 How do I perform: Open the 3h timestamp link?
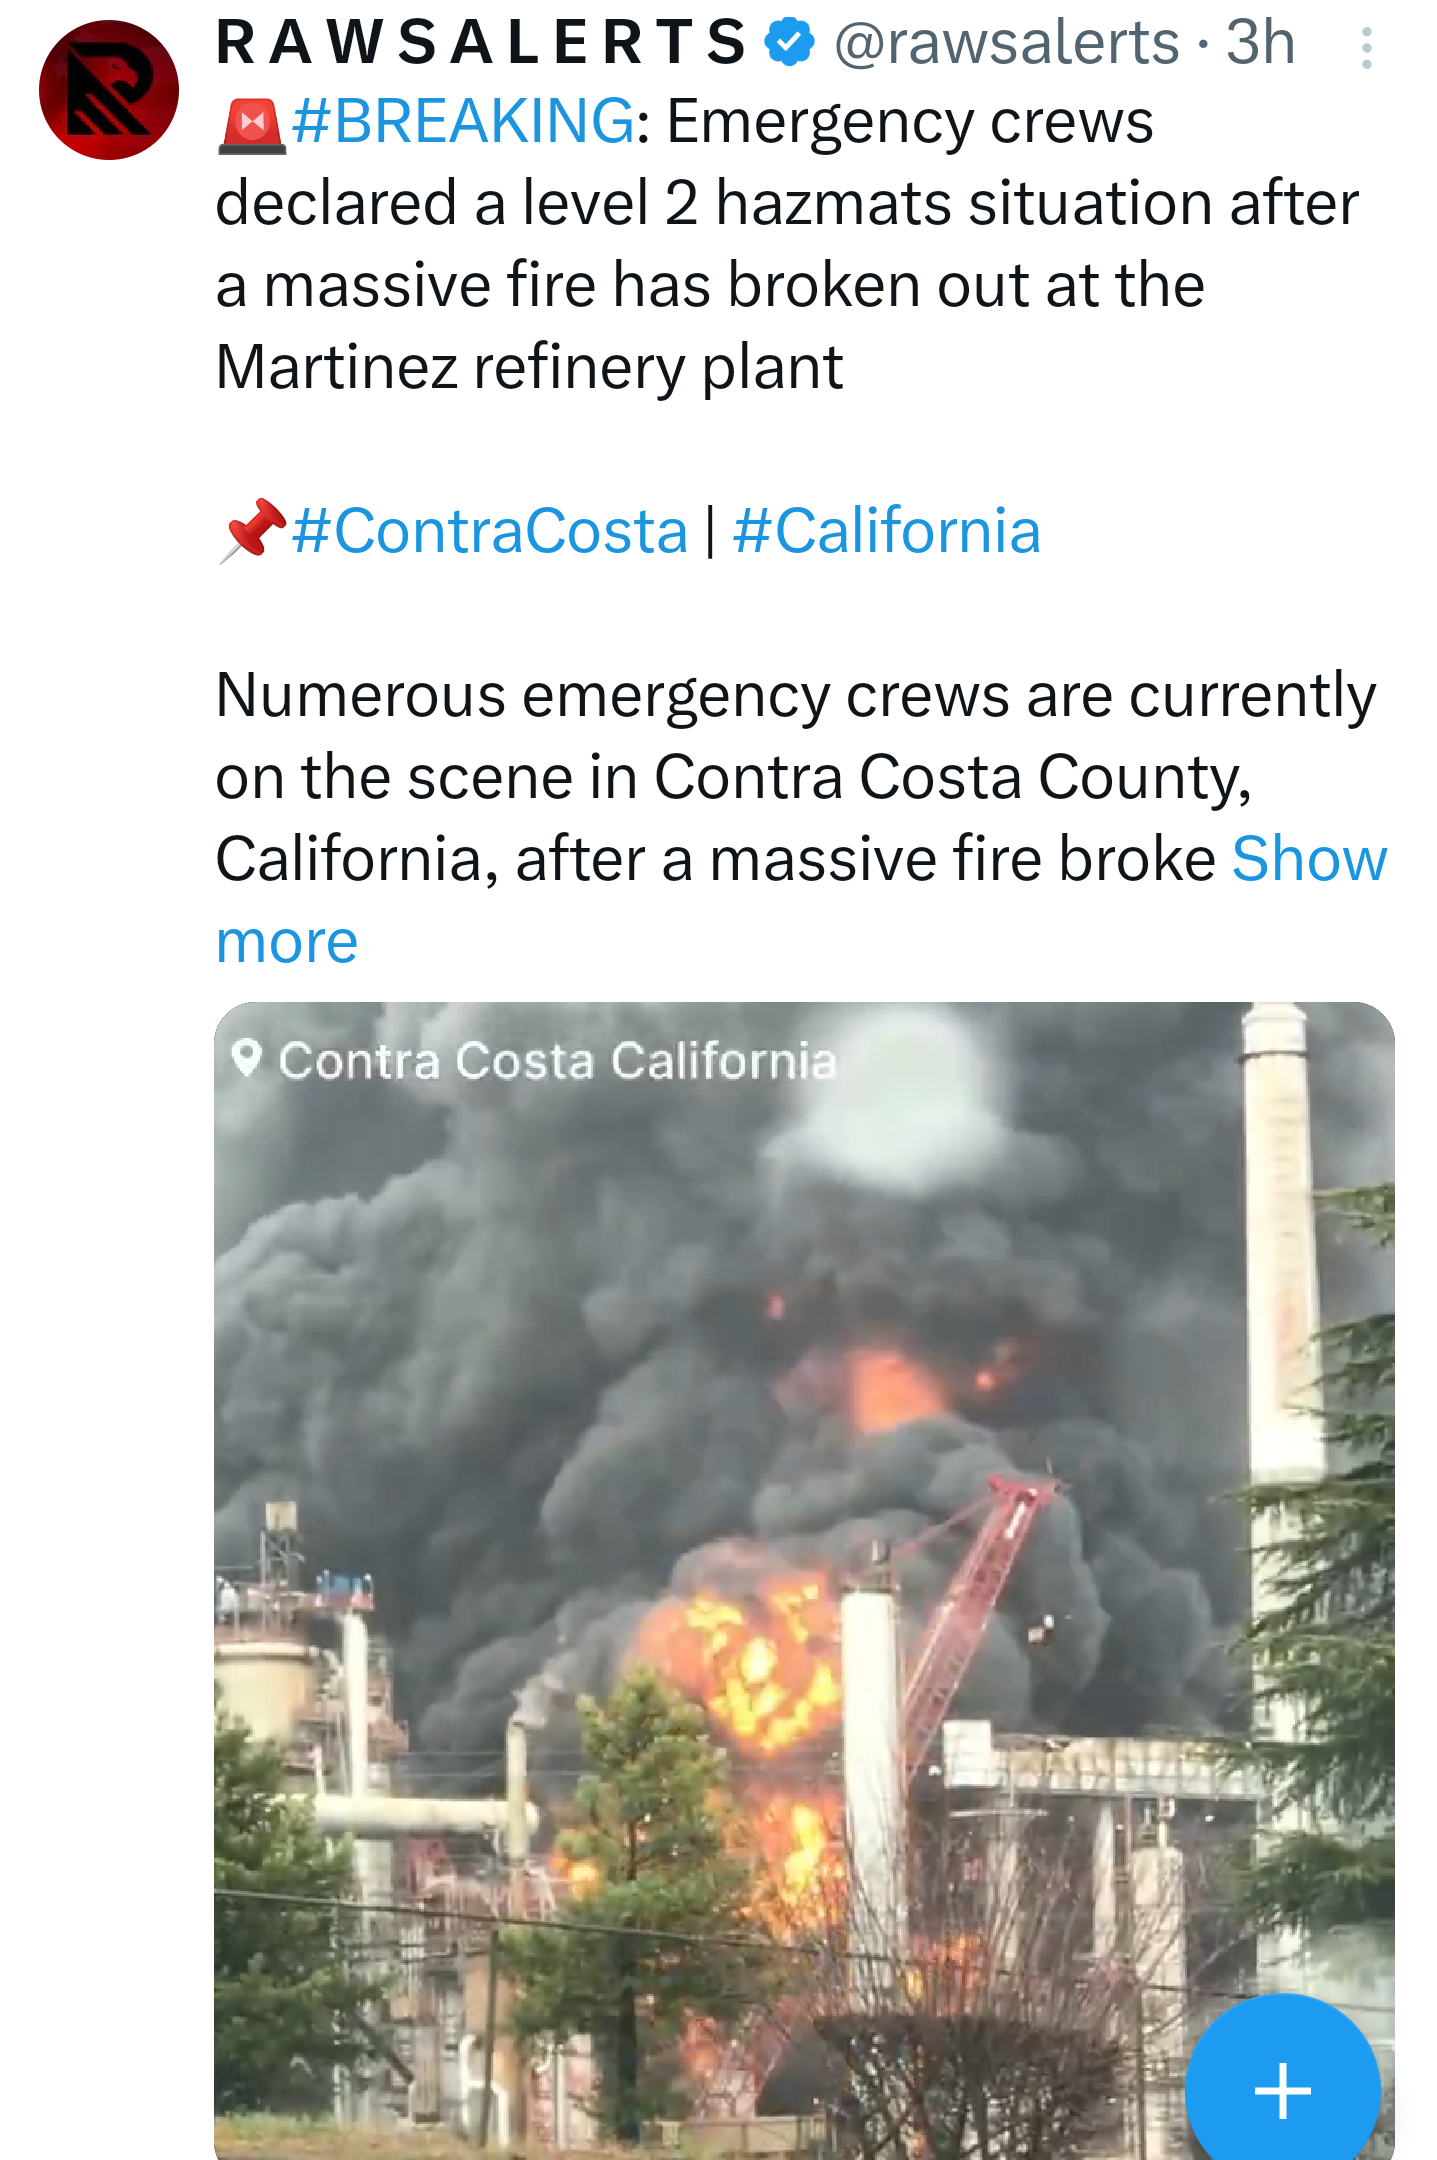[1260, 42]
